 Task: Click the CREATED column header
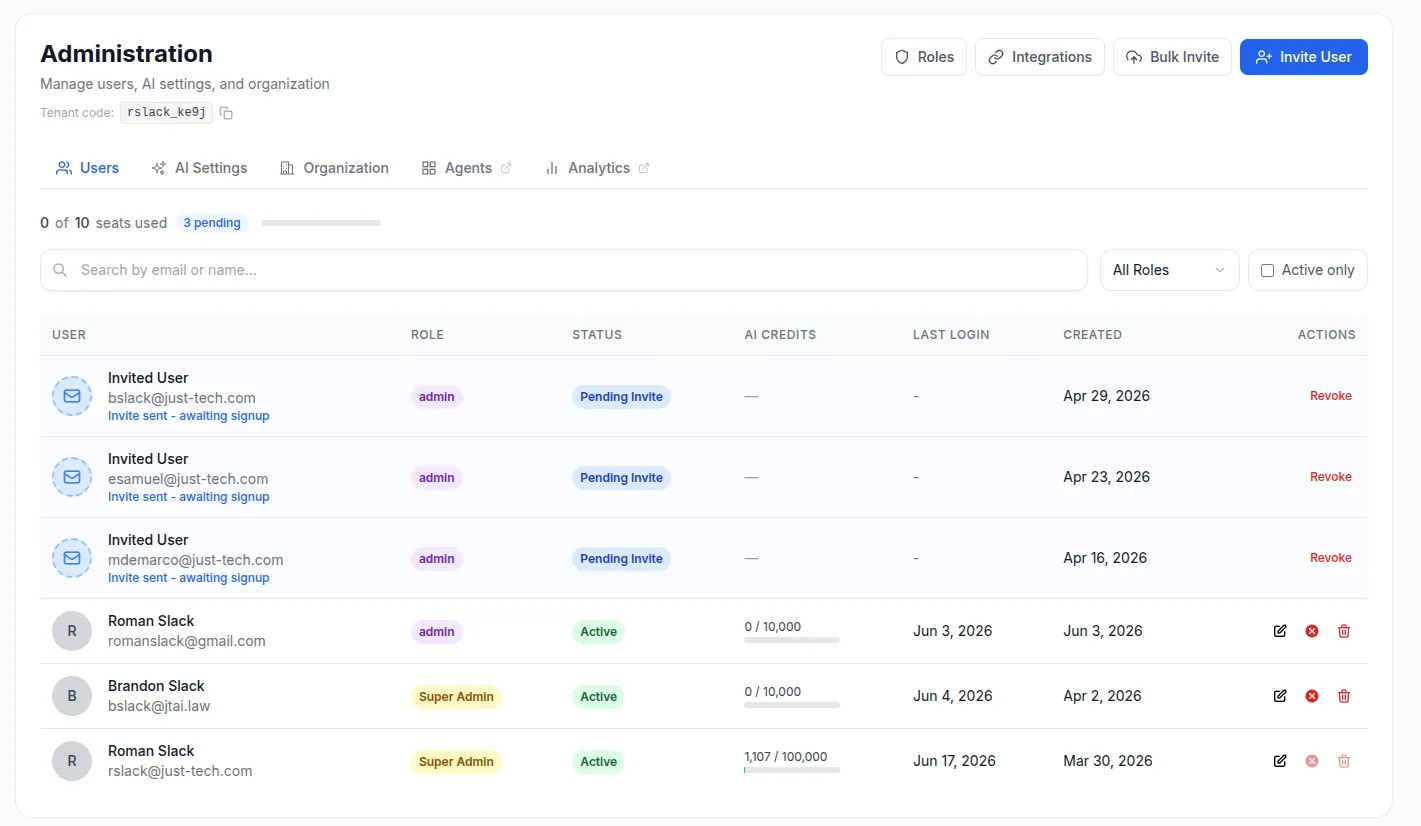pyautogui.click(x=1092, y=335)
